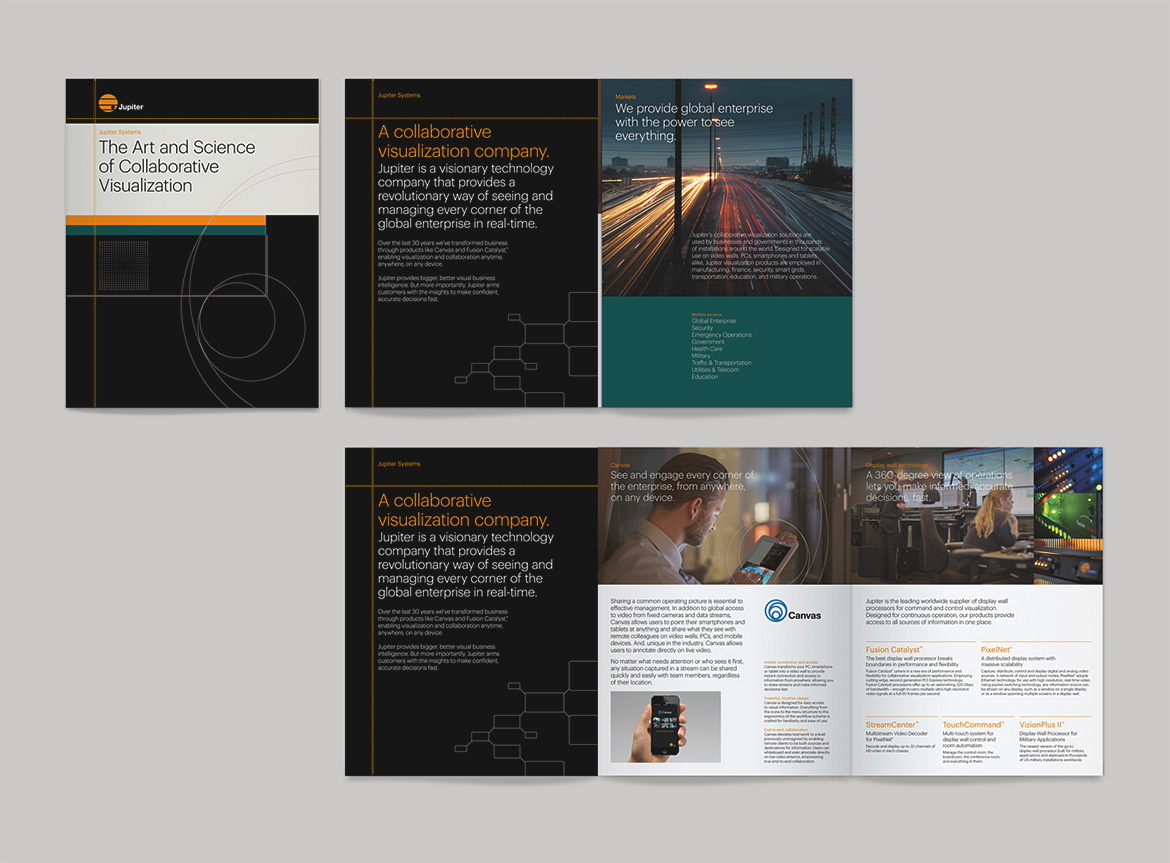Select the headline "See and engage every corner of the enterprise"
This screenshot has width=1170, height=863.
tap(682, 486)
